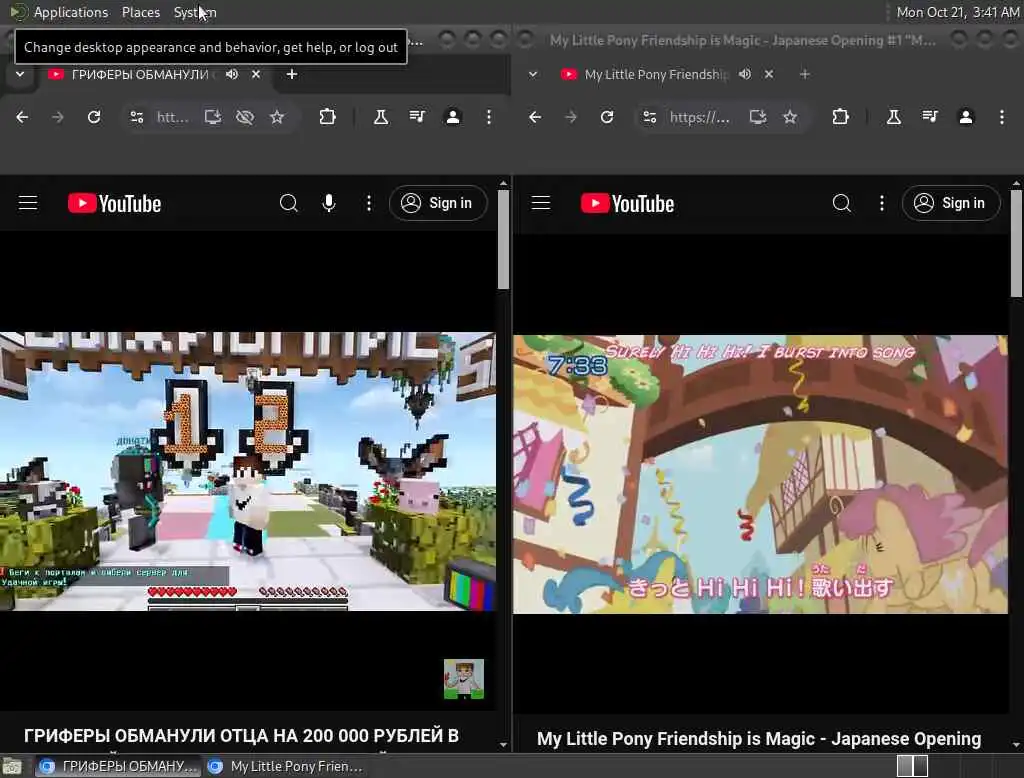Click the My Little Pony video player
1024x778 pixels.
coord(760,474)
